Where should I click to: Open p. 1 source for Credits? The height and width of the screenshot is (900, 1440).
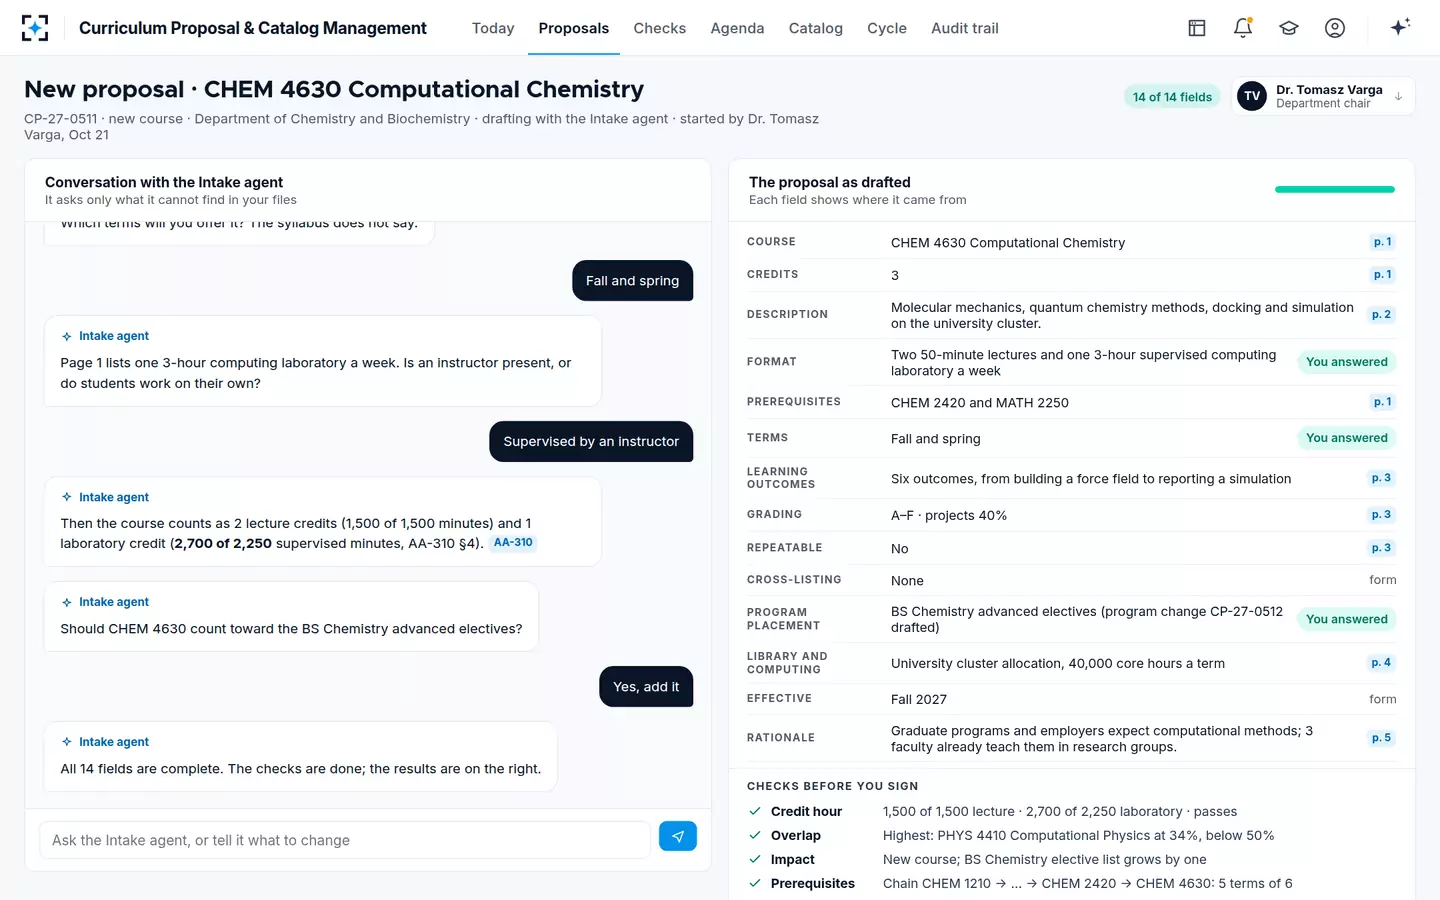[1382, 274]
